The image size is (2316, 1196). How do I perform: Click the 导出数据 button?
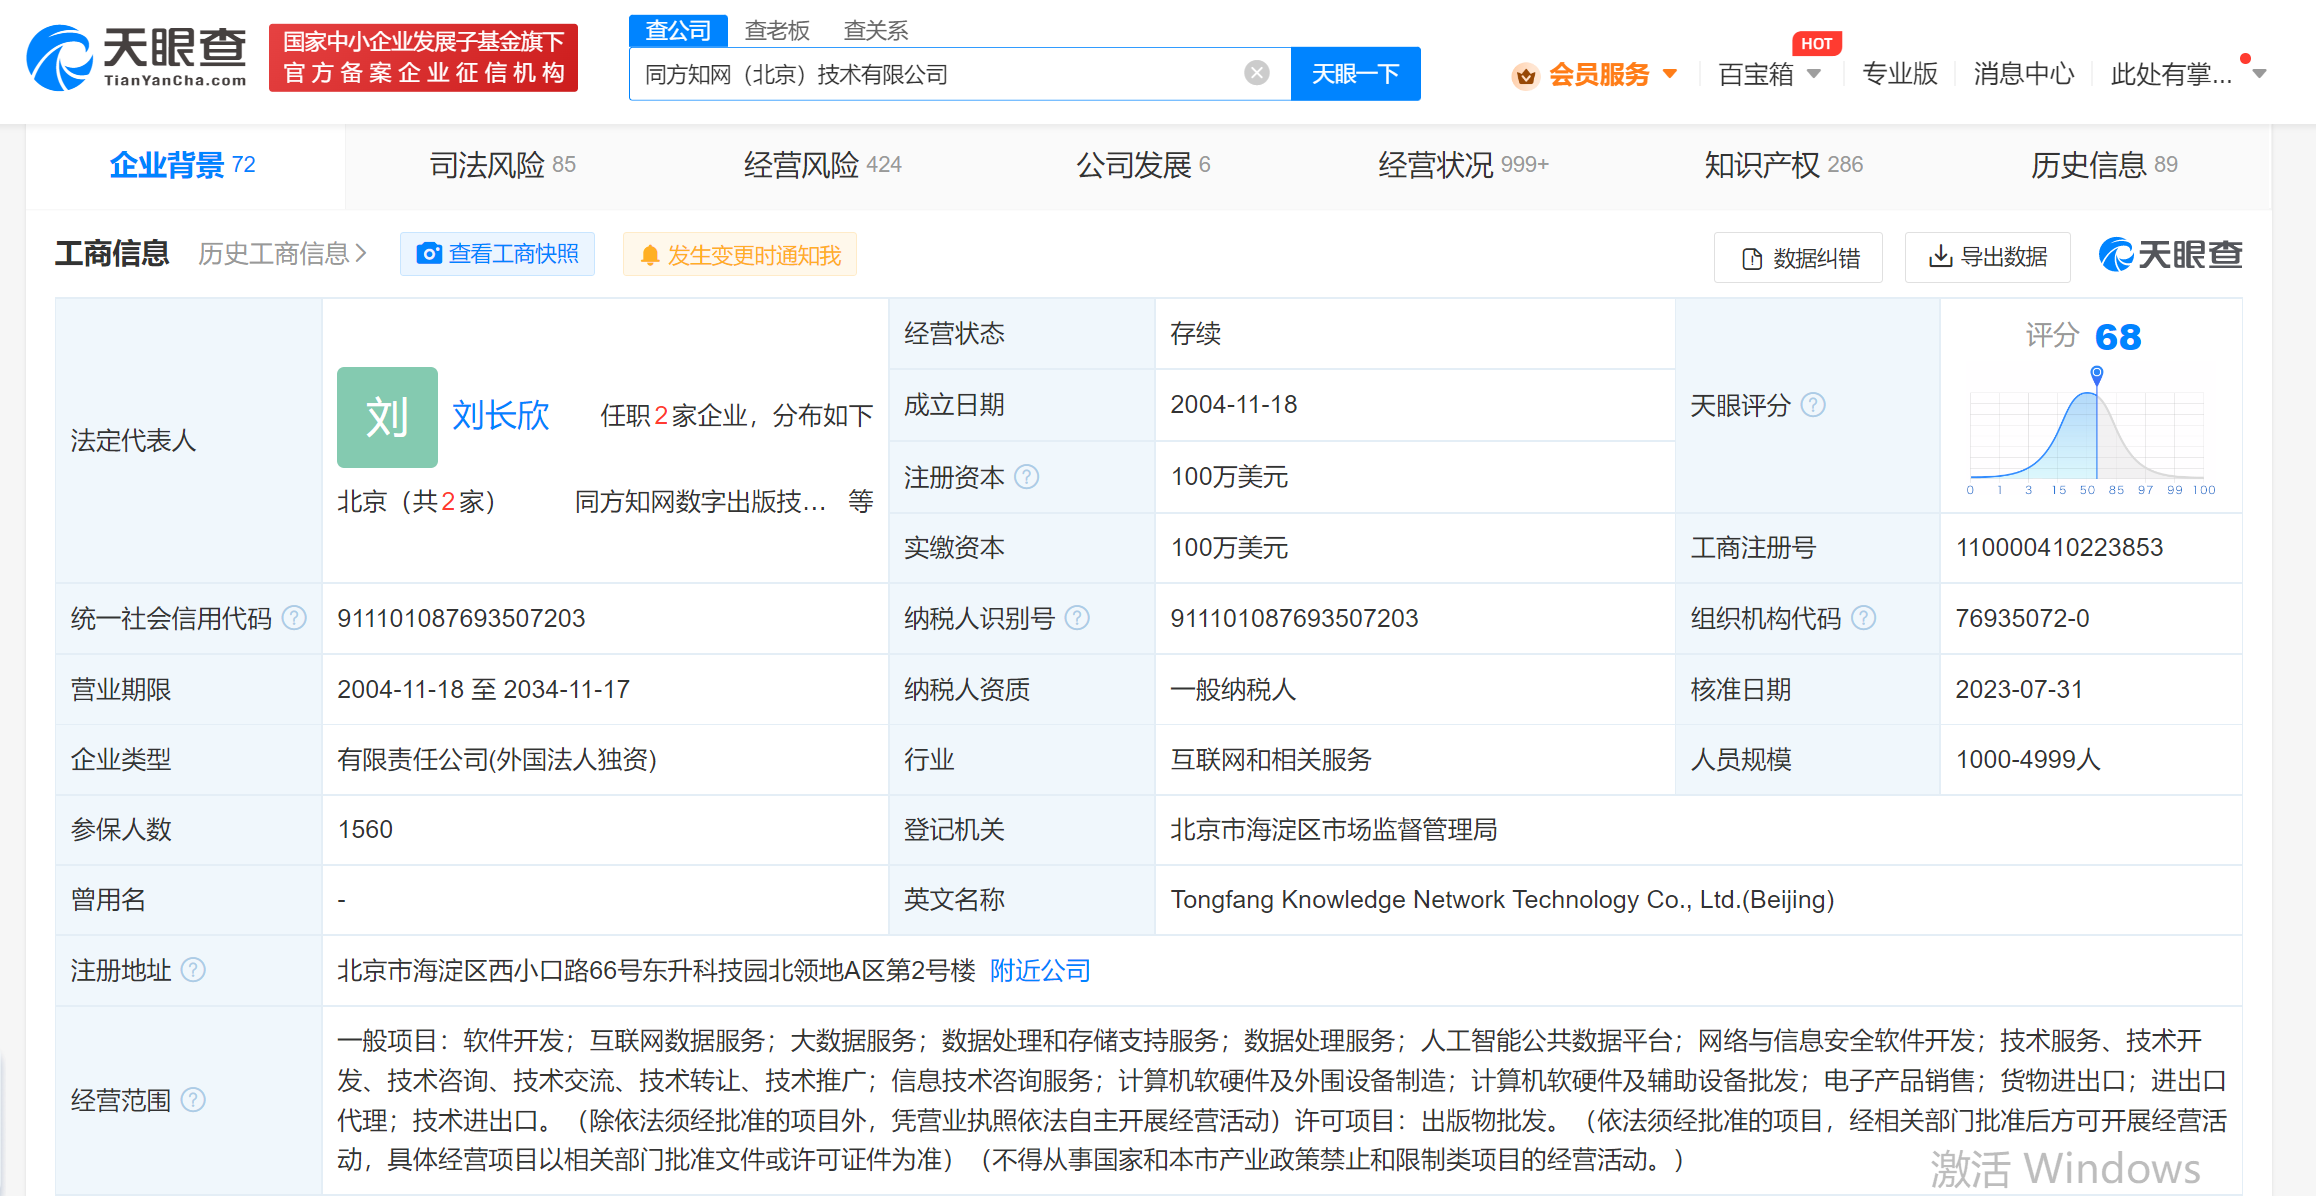[x=1987, y=257]
